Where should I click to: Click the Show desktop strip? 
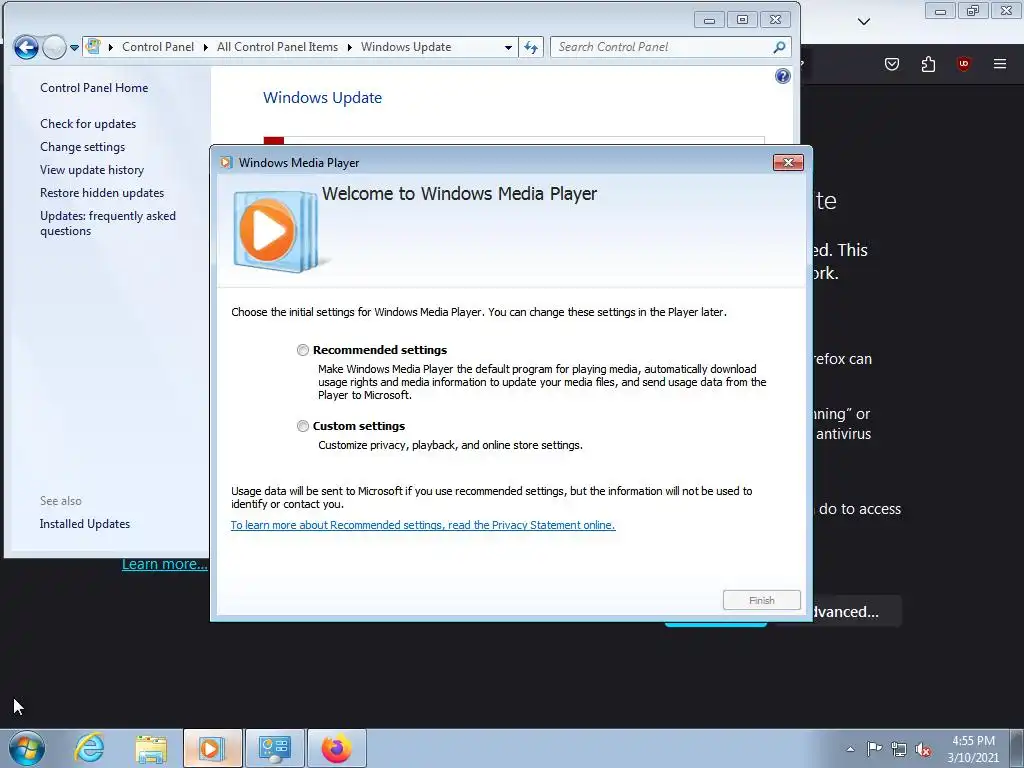[x=1017, y=748]
